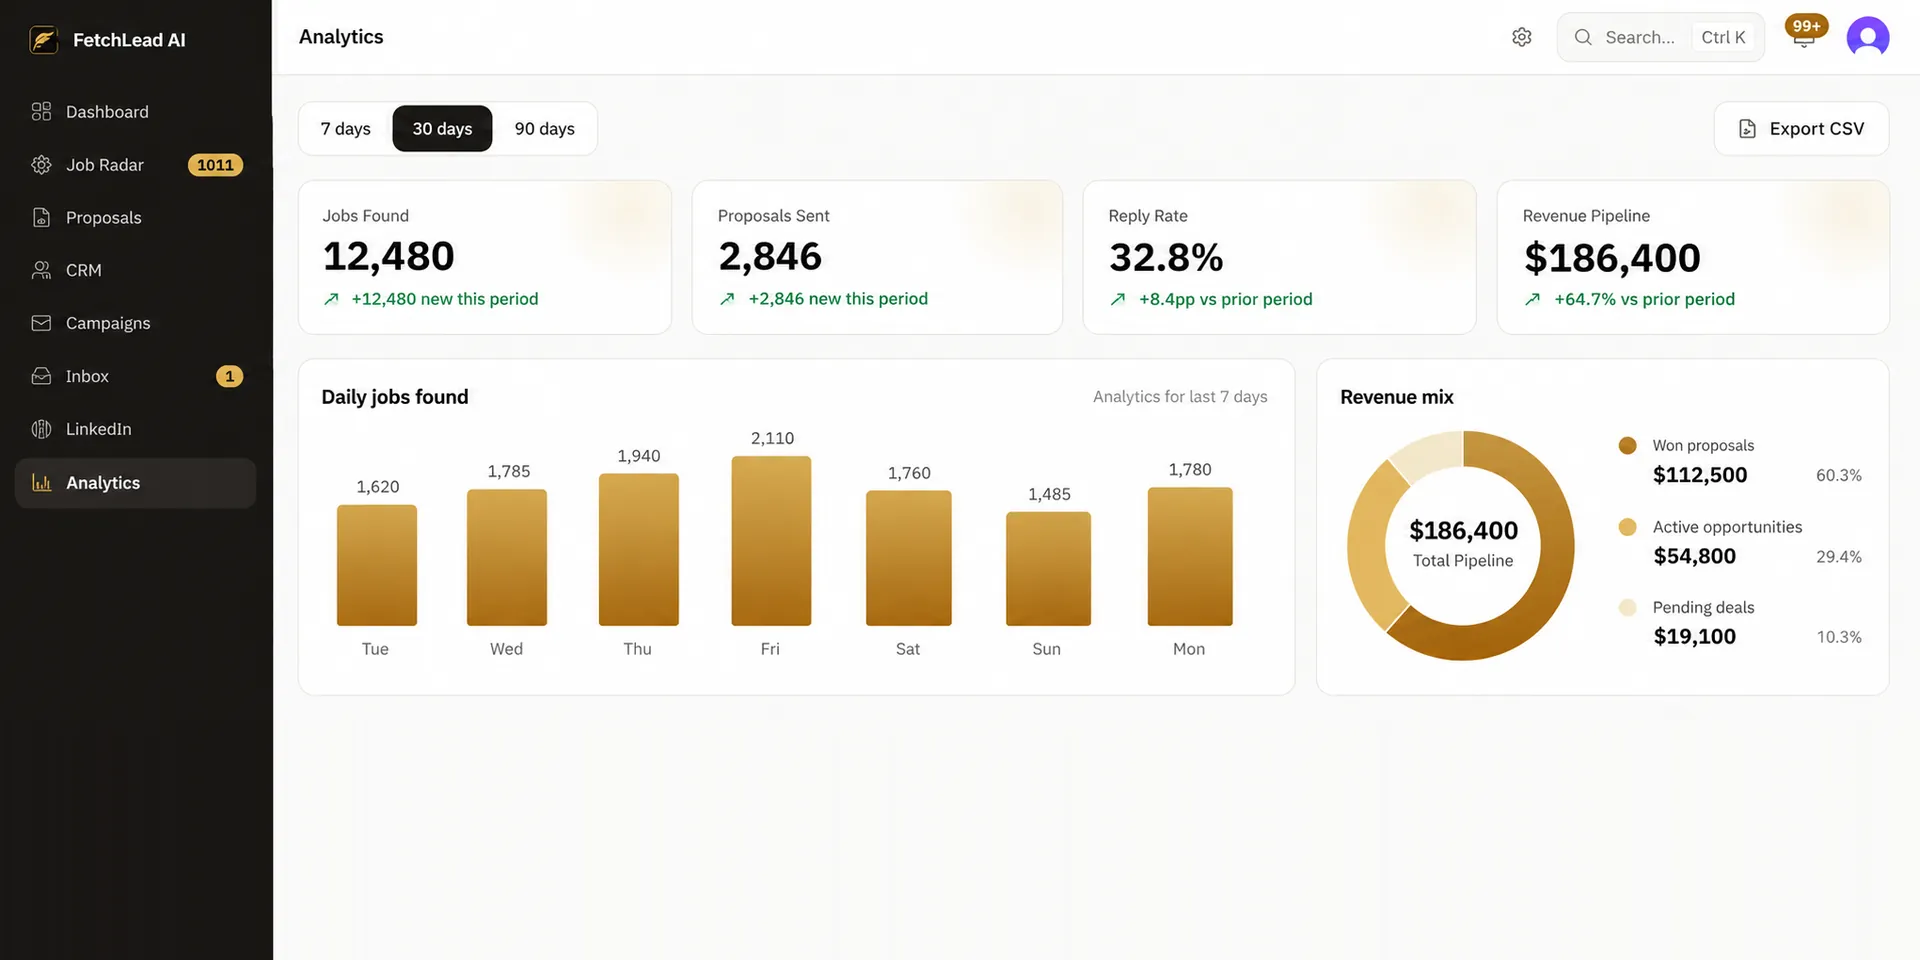Click the Job Radar sidebar icon
Image resolution: width=1920 pixels, height=960 pixels.
tap(41, 165)
